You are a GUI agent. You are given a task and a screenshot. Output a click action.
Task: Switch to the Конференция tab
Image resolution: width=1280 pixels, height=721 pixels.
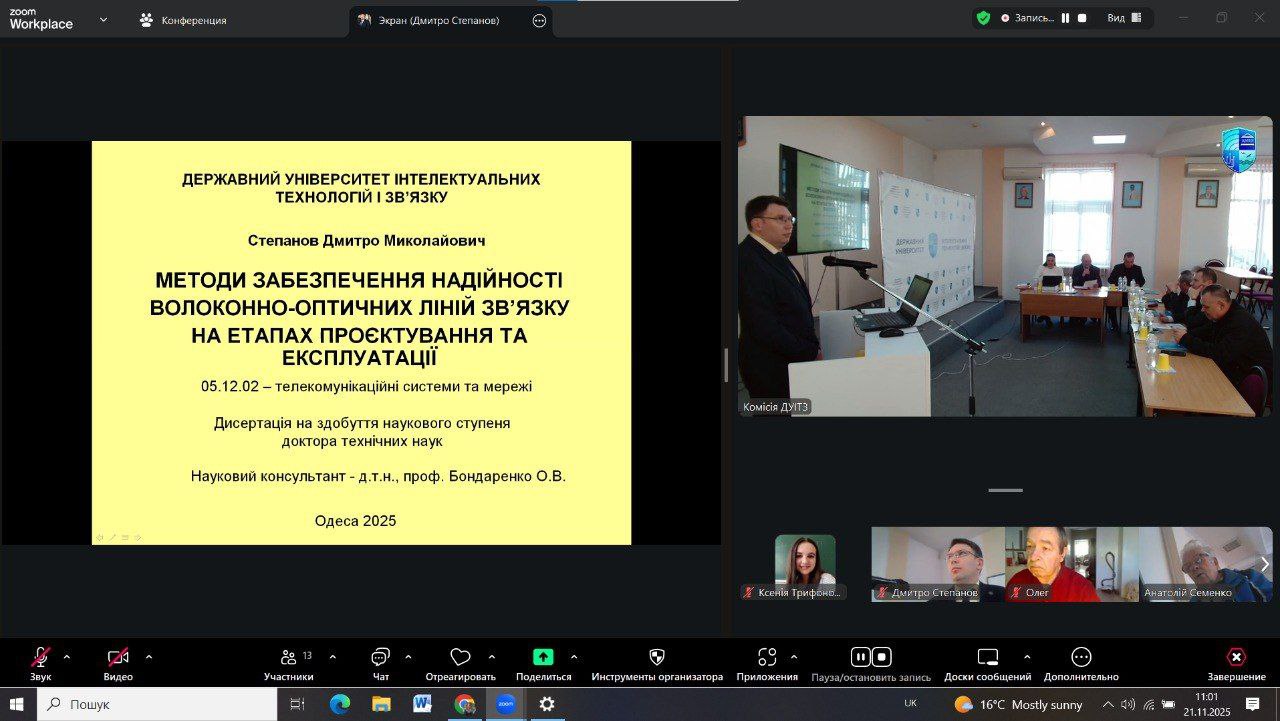point(184,20)
